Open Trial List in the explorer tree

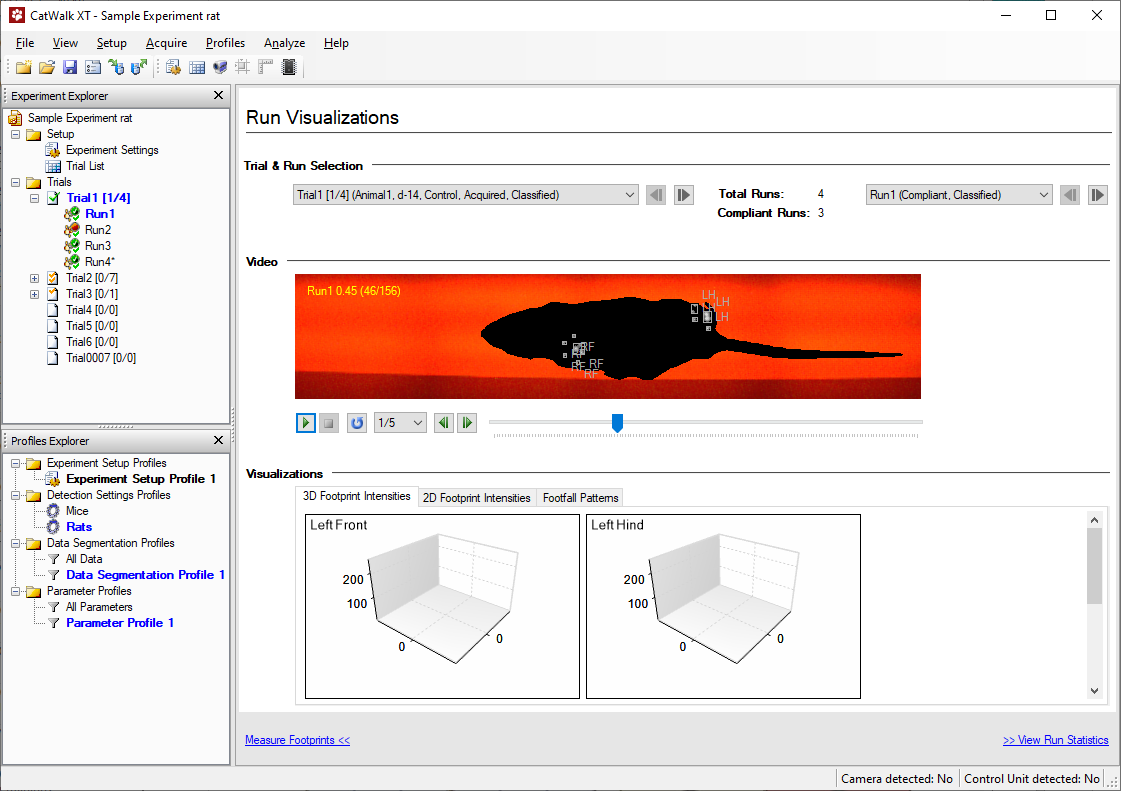85,166
